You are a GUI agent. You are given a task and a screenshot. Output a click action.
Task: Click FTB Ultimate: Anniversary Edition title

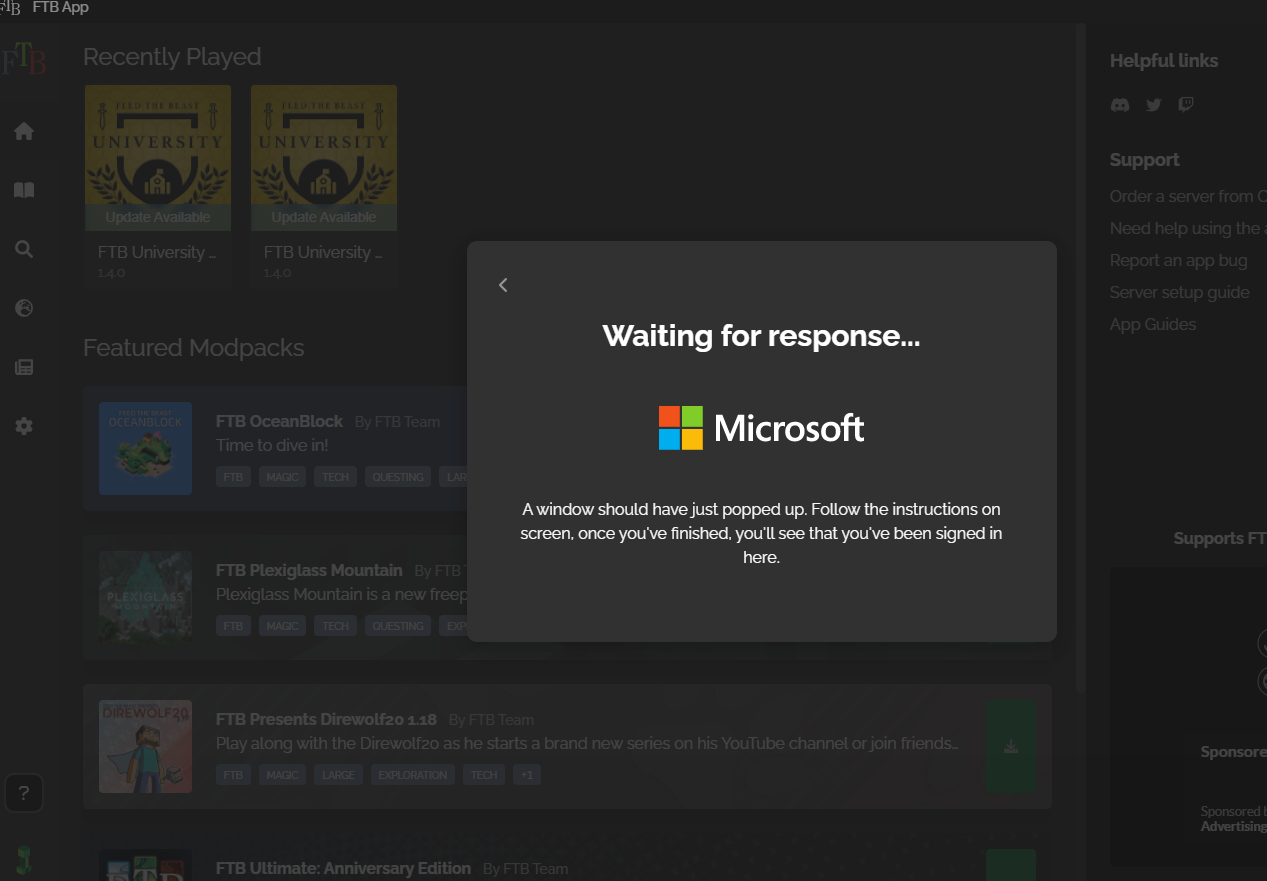click(x=343, y=868)
